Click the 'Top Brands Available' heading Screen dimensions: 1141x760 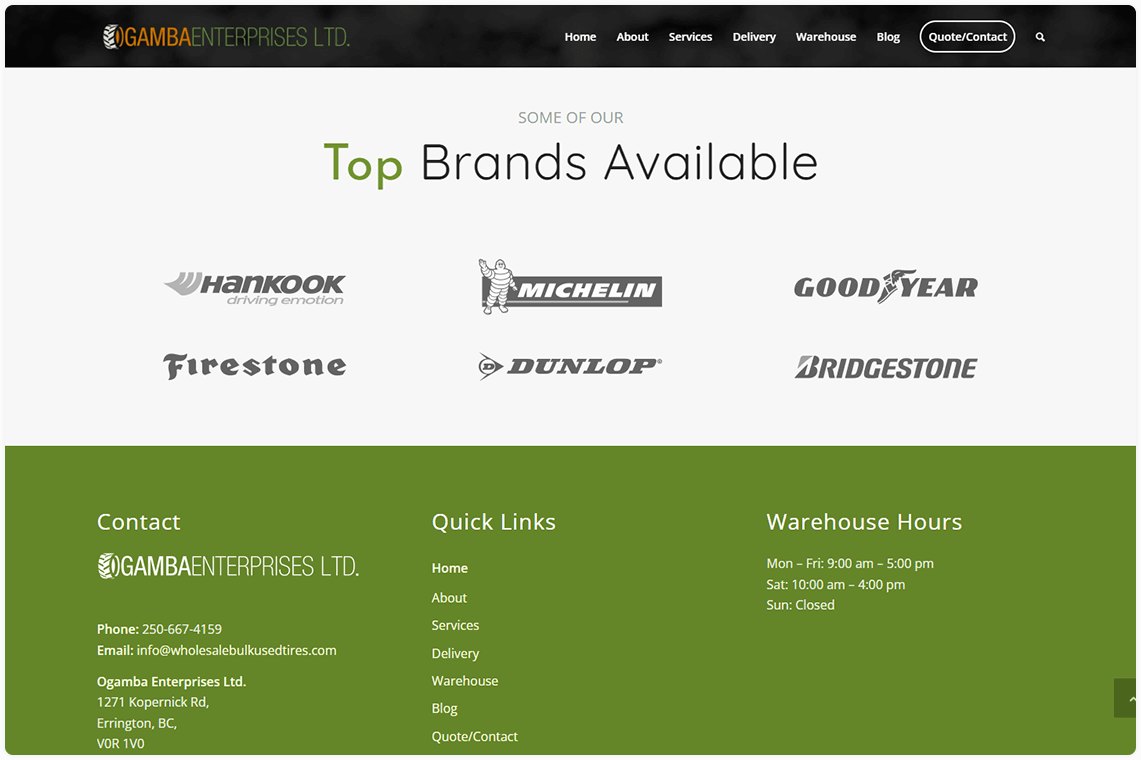(570, 163)
